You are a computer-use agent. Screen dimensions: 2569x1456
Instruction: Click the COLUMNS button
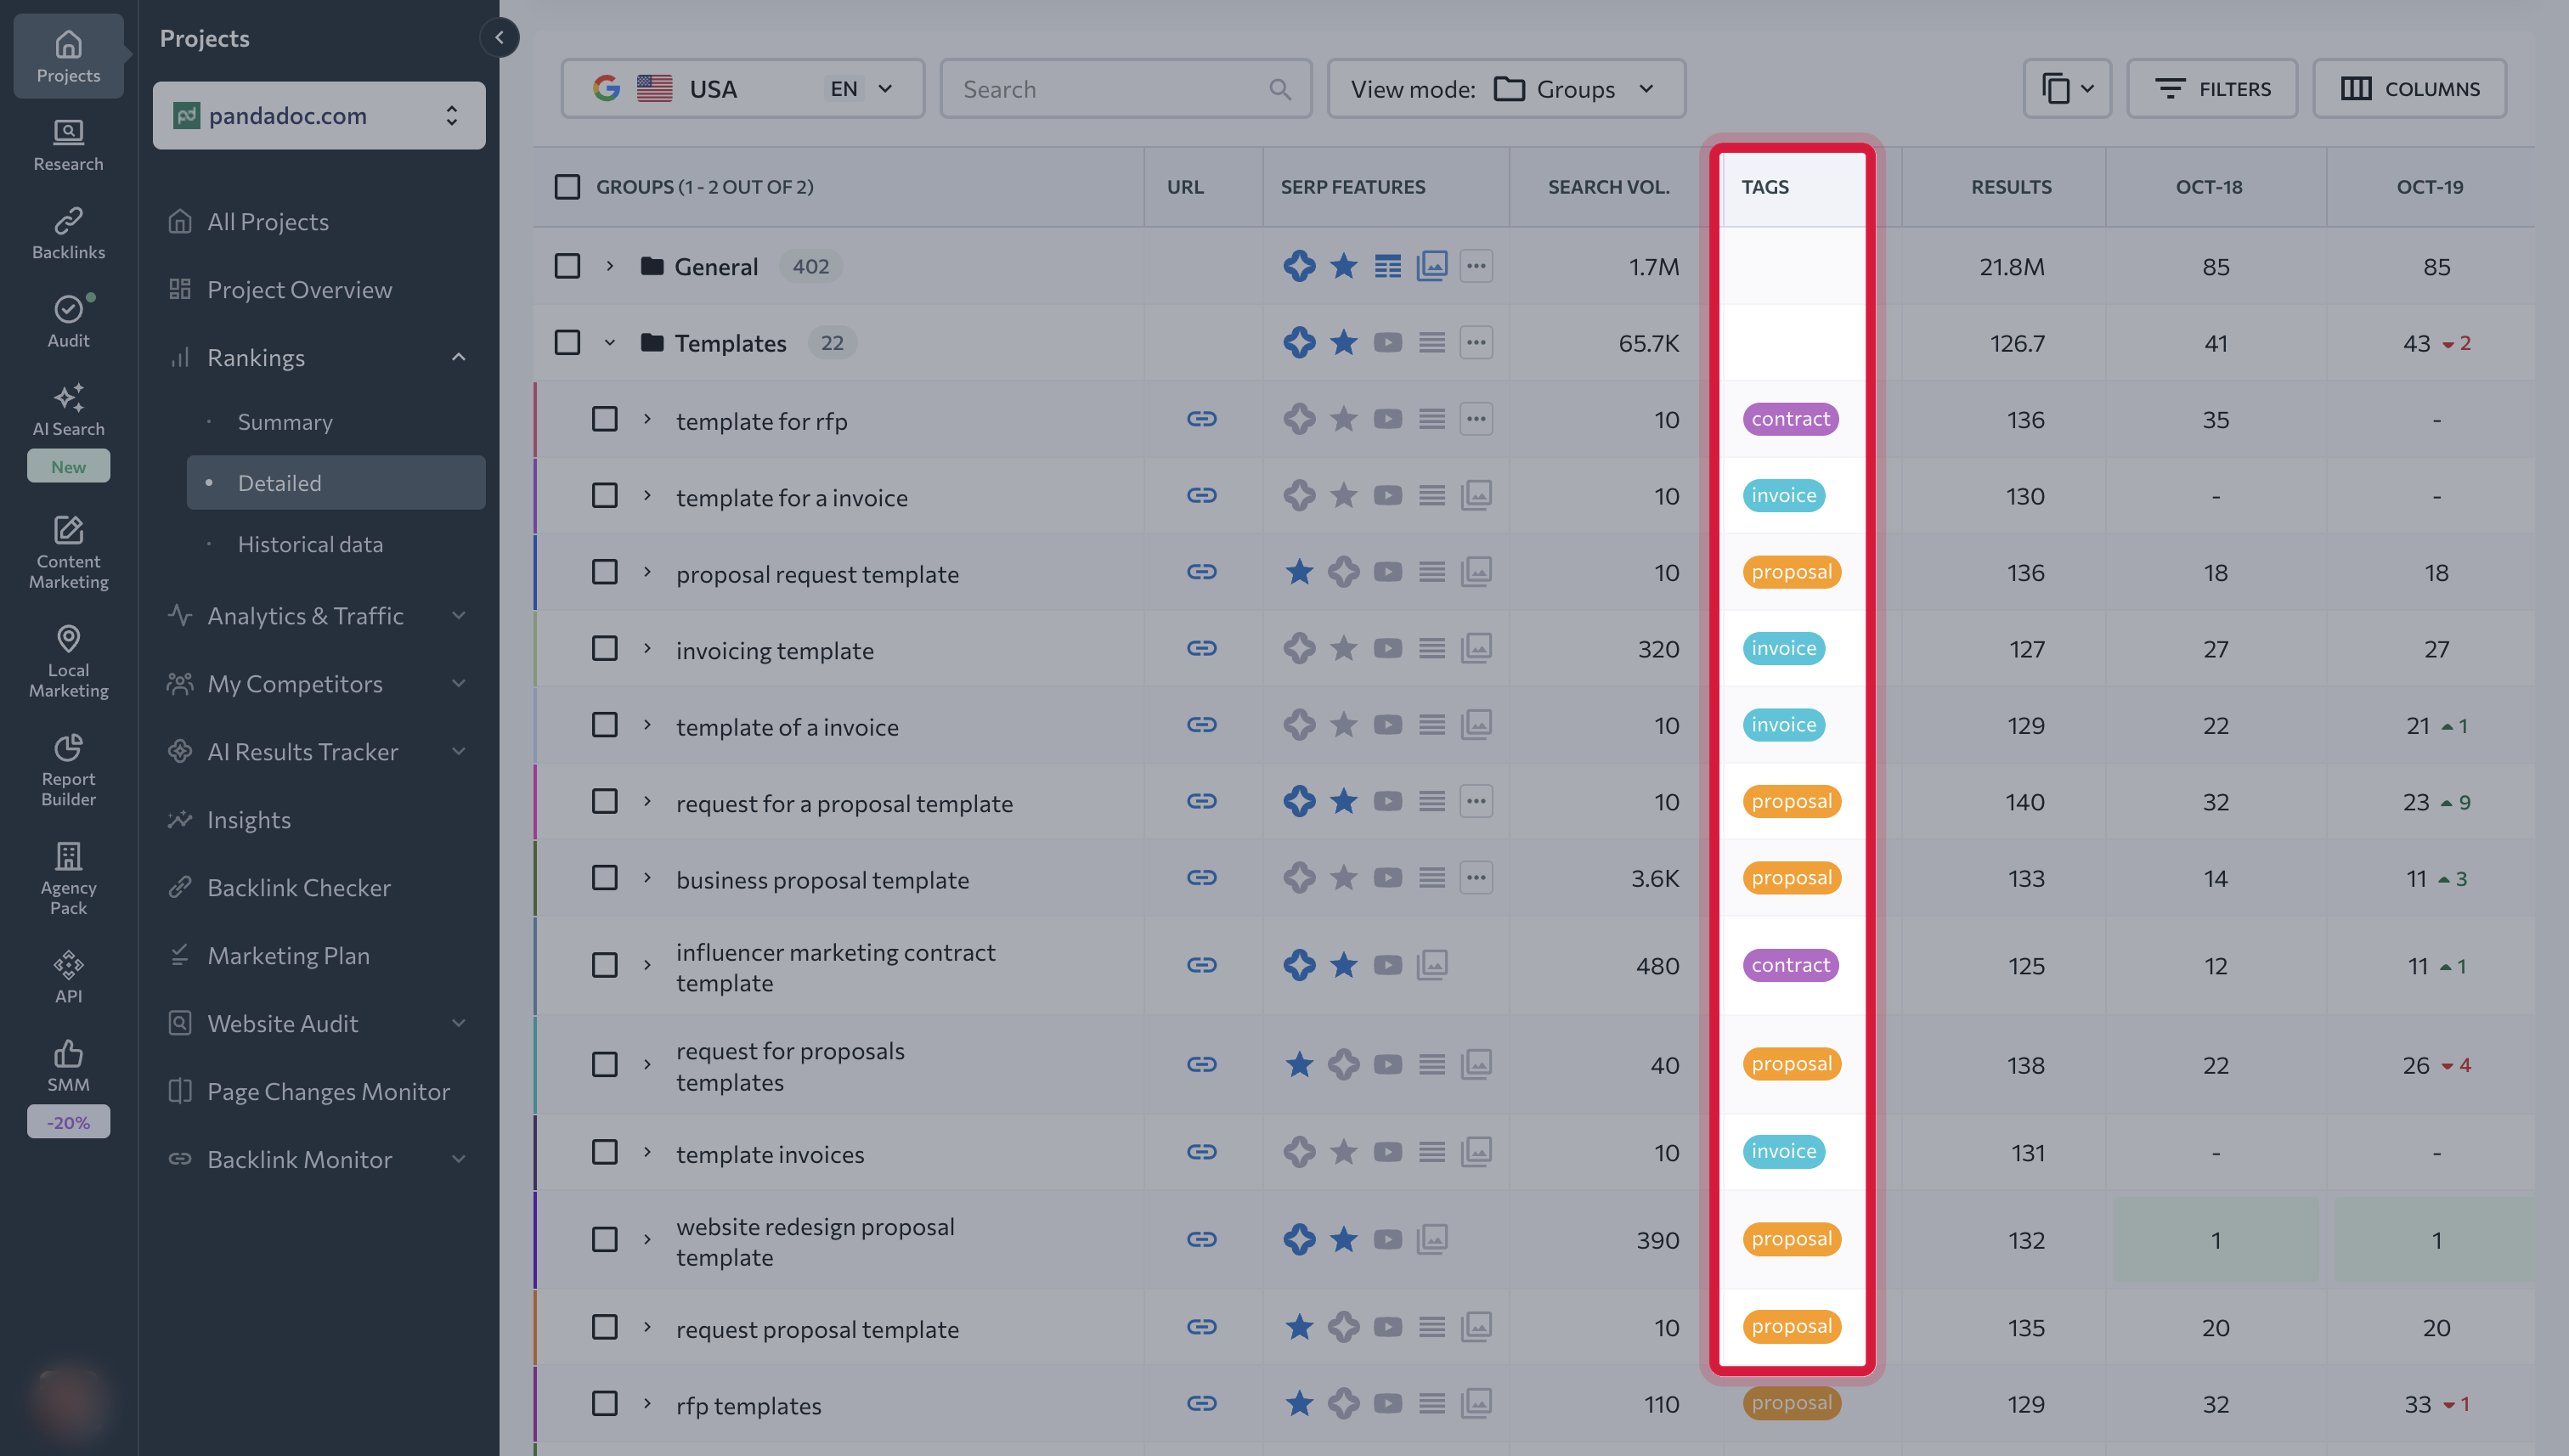tap(2409, 89)
